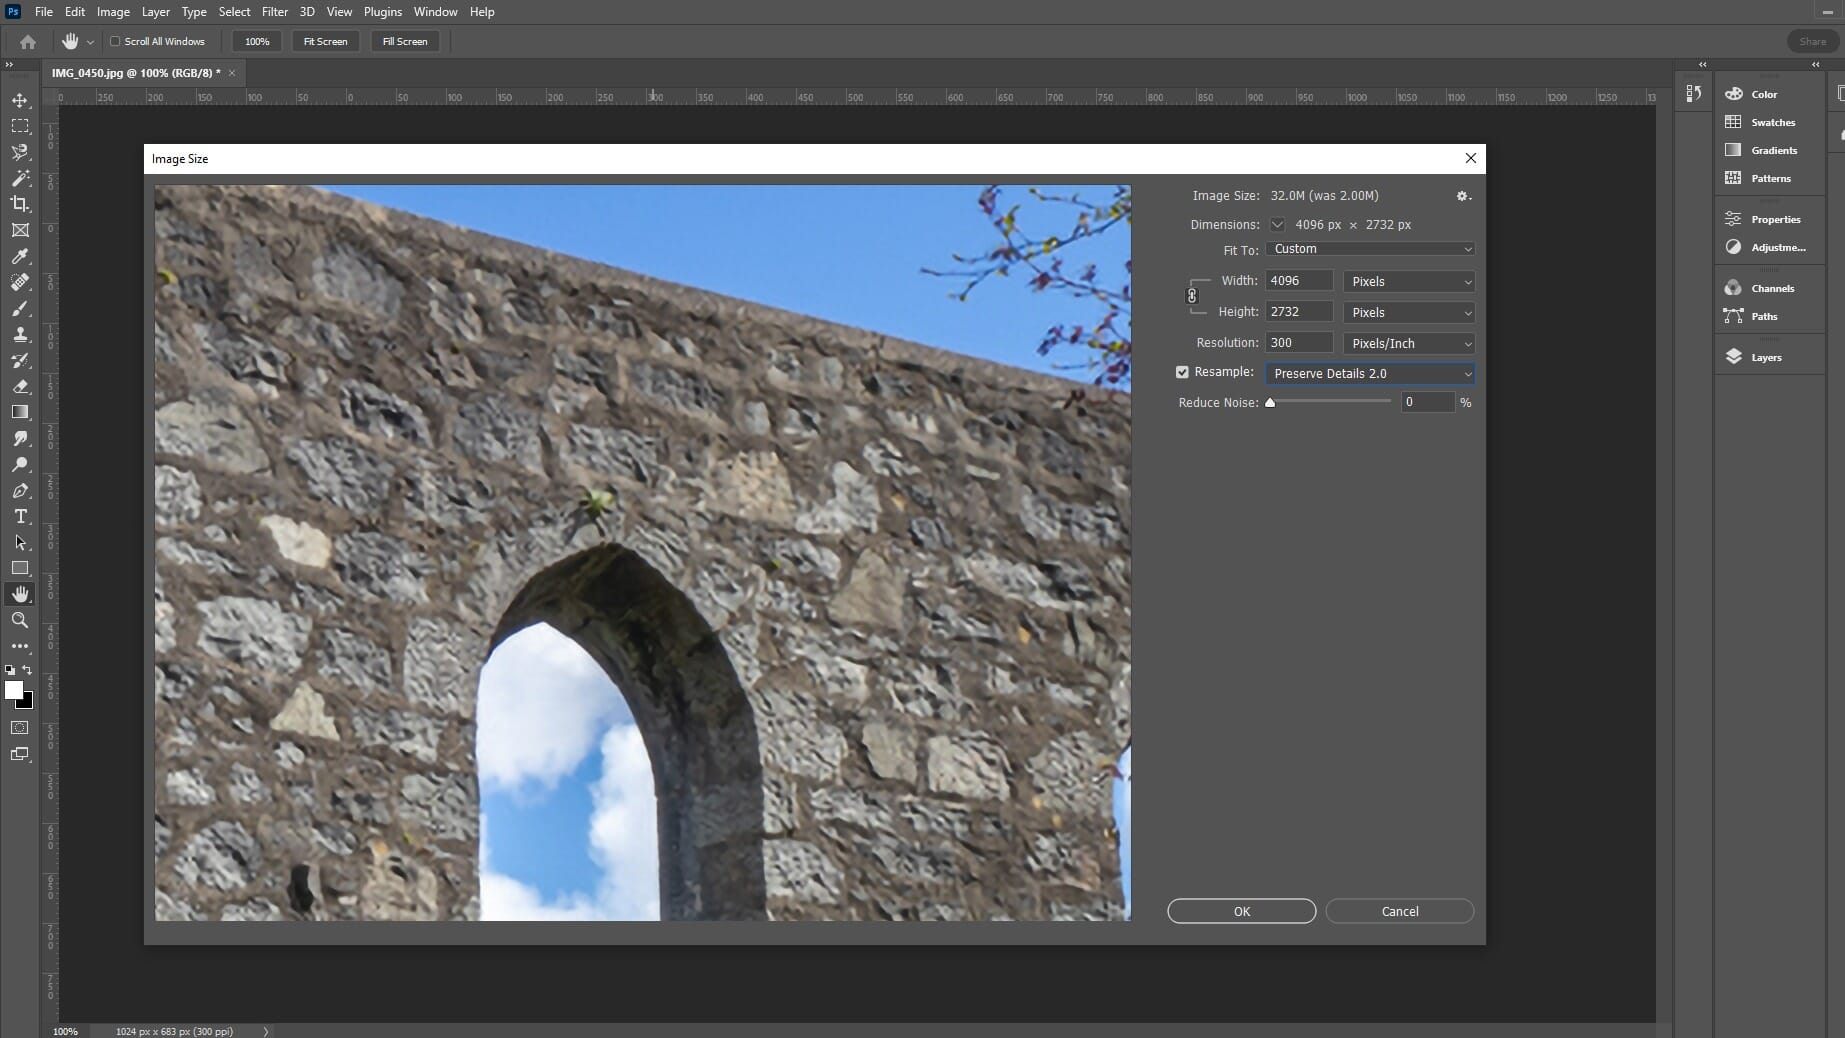Image resolution: width=1845 pixels, height=1038 pixels.
Task: Click the Fit Screen button
Action: (325, 41)
